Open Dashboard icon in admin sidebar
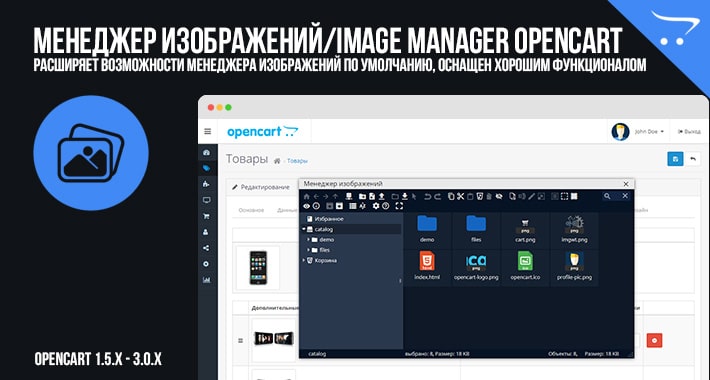 (206, 153)
